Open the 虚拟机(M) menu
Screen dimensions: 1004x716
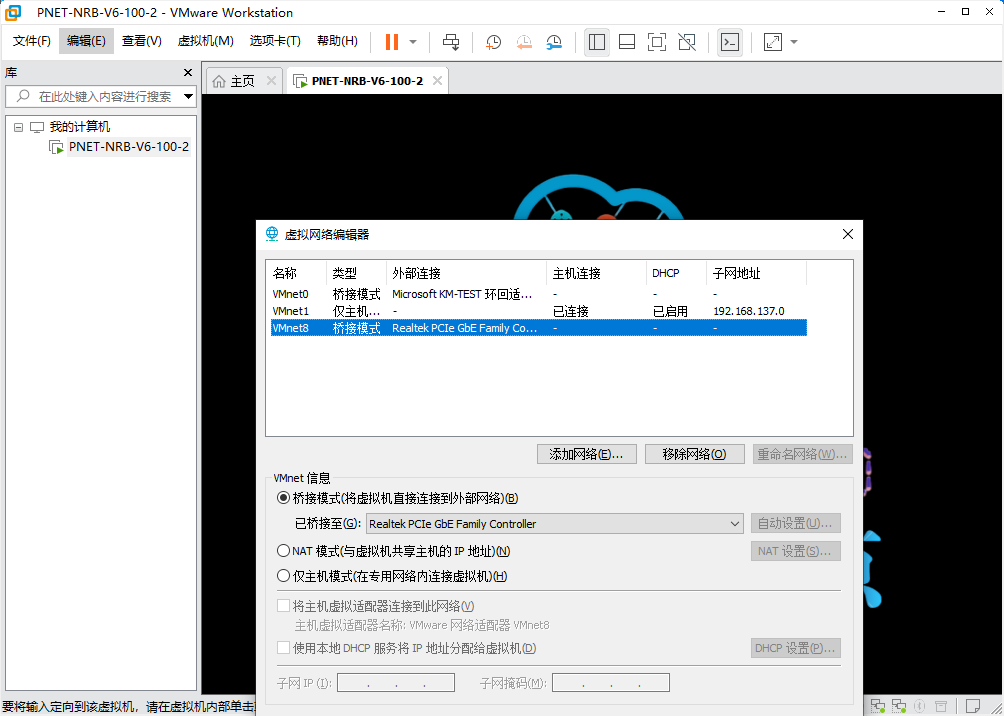pyautogui.click(x=206, y=42)
